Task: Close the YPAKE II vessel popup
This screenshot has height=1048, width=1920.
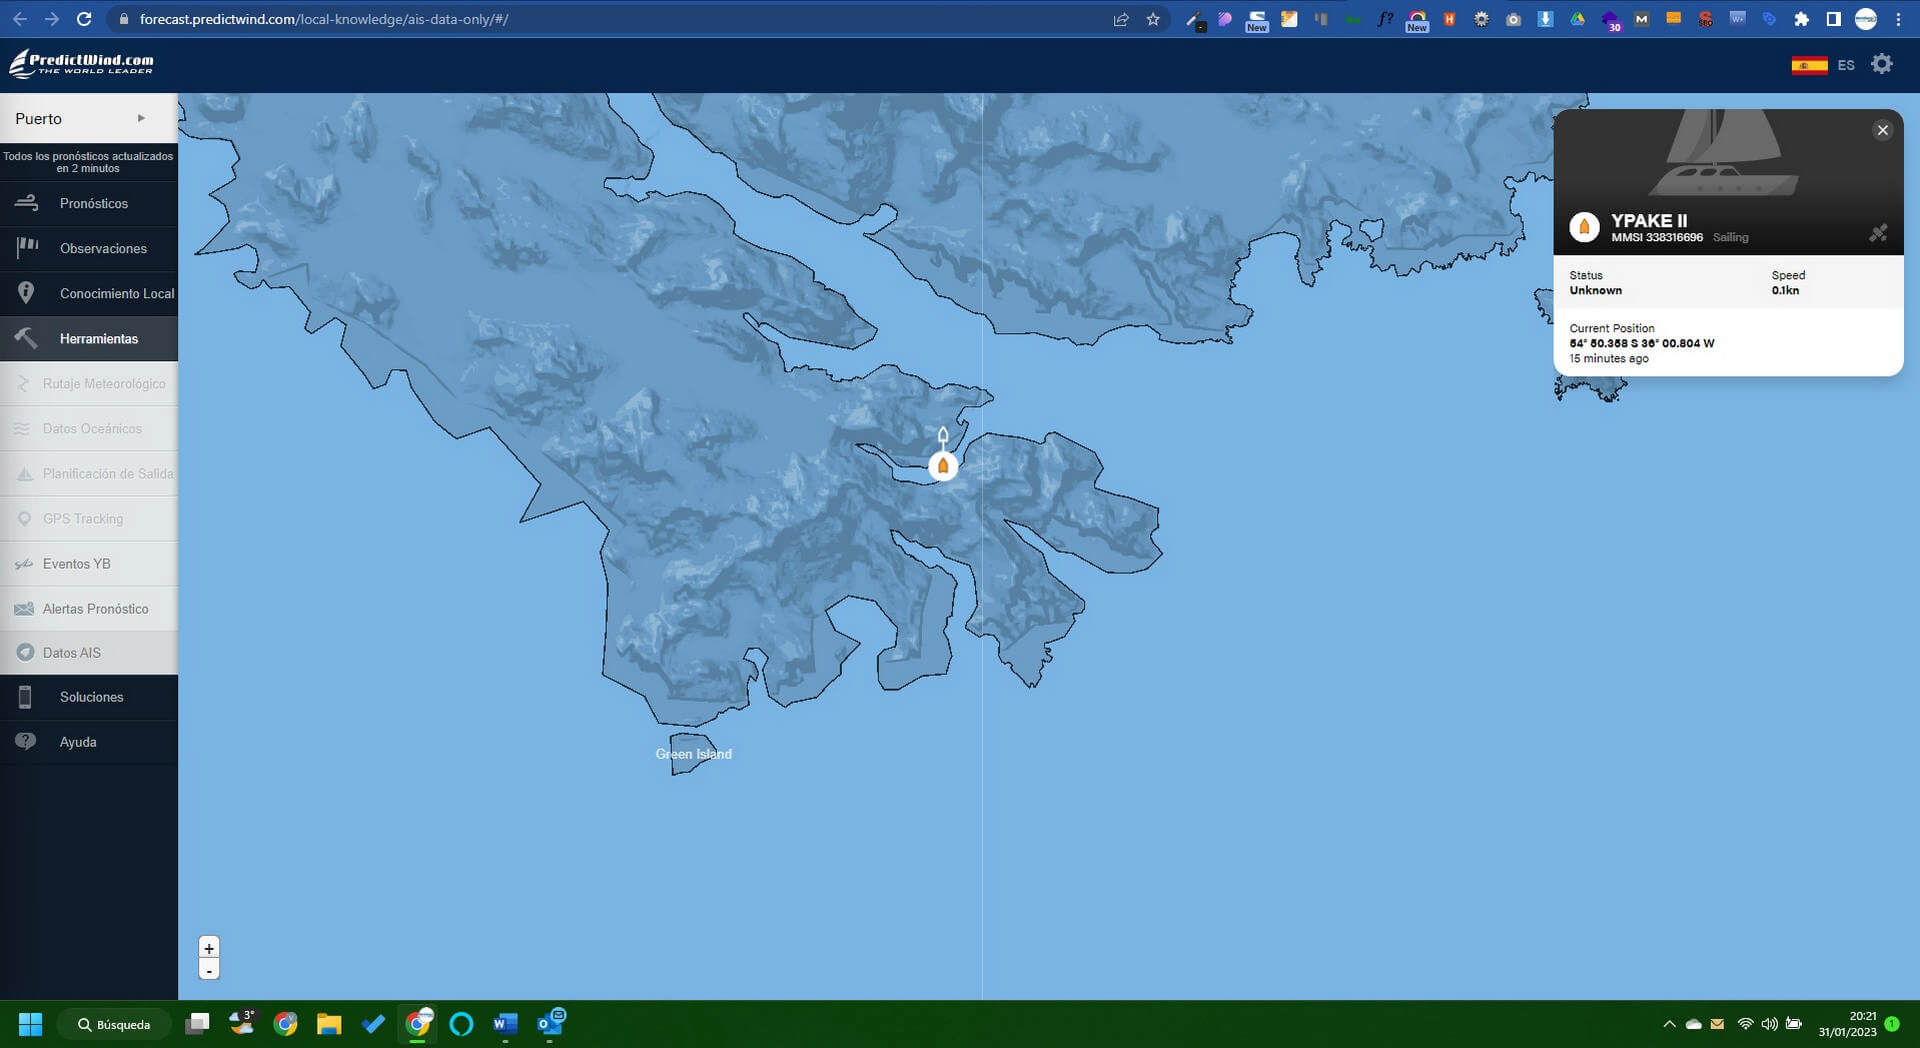Action: (1883, 130)
